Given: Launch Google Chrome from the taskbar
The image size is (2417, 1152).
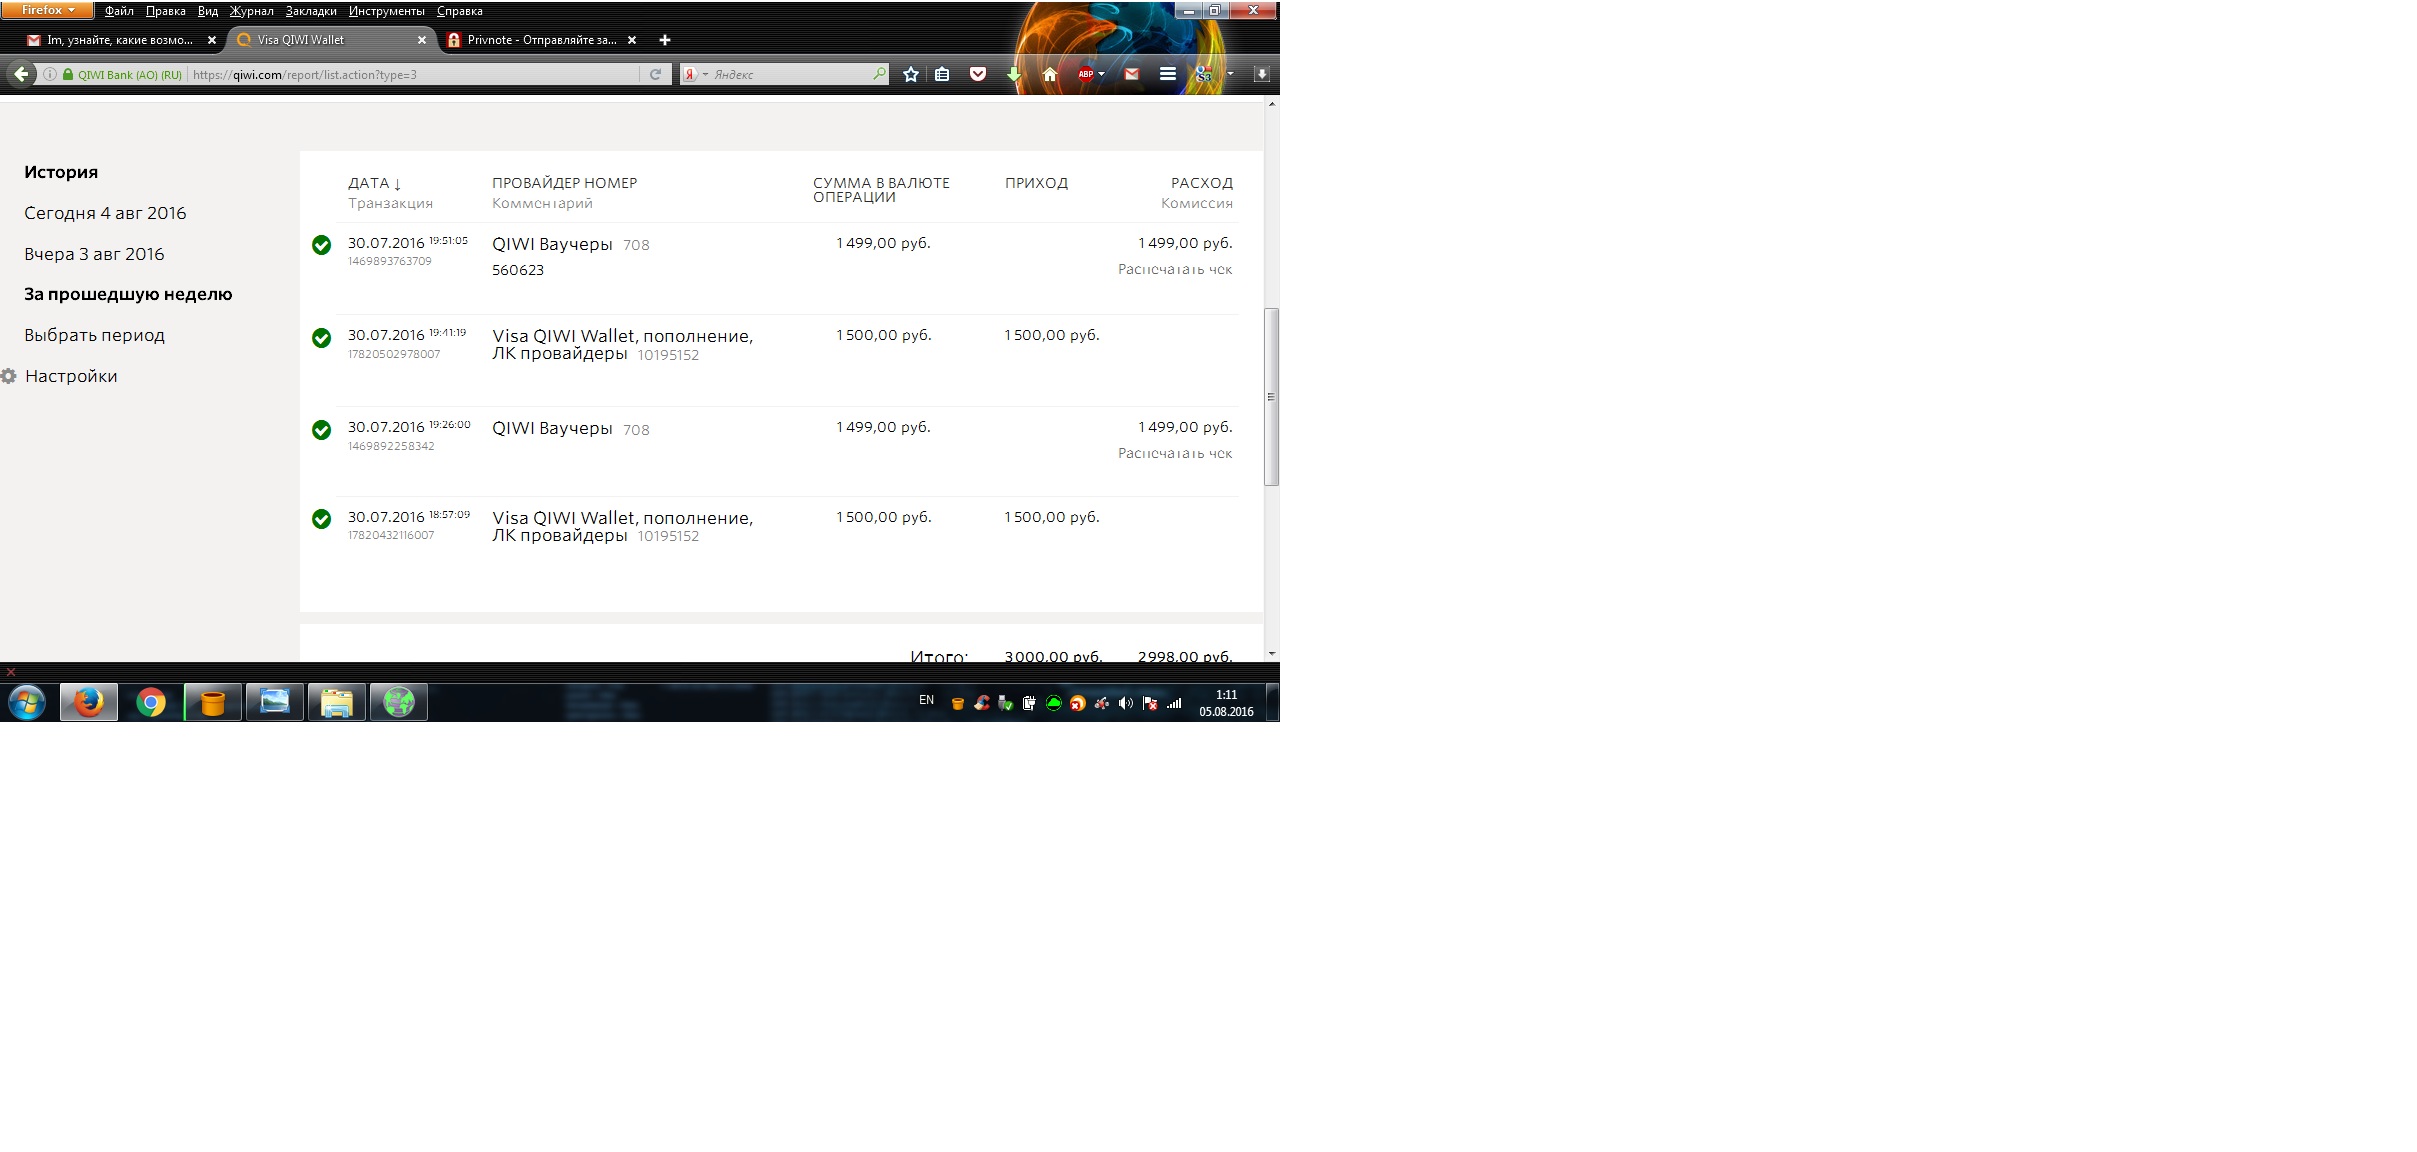Looking at the screenshot, I should point(151,702).
